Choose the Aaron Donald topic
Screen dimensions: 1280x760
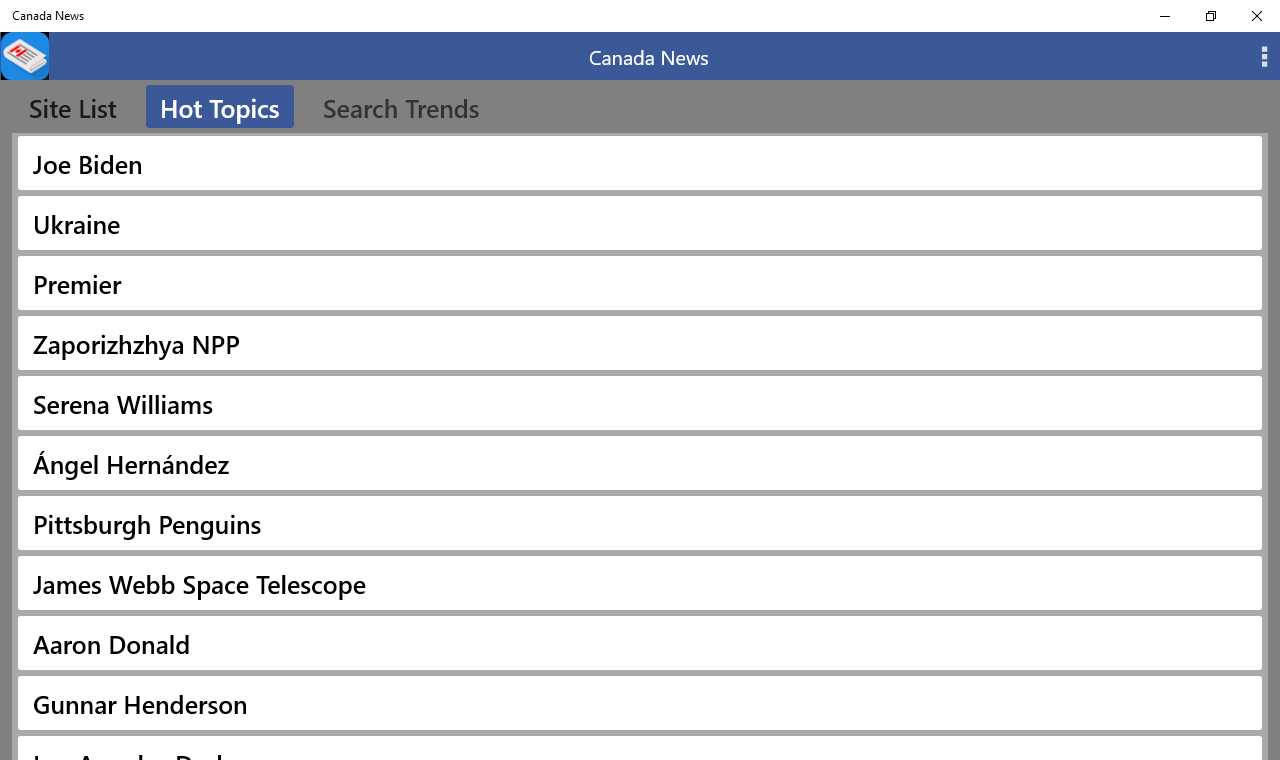pos(640,644)
